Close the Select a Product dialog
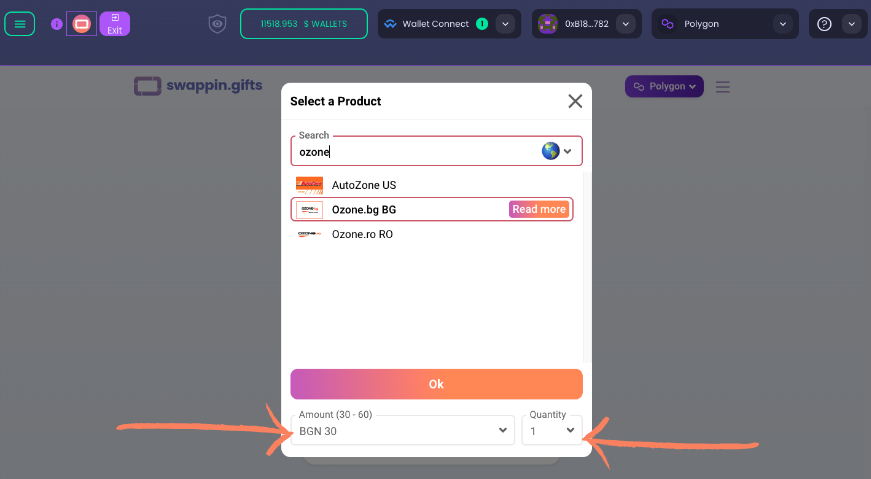This screenshot has height=479, width=871. 575,101
